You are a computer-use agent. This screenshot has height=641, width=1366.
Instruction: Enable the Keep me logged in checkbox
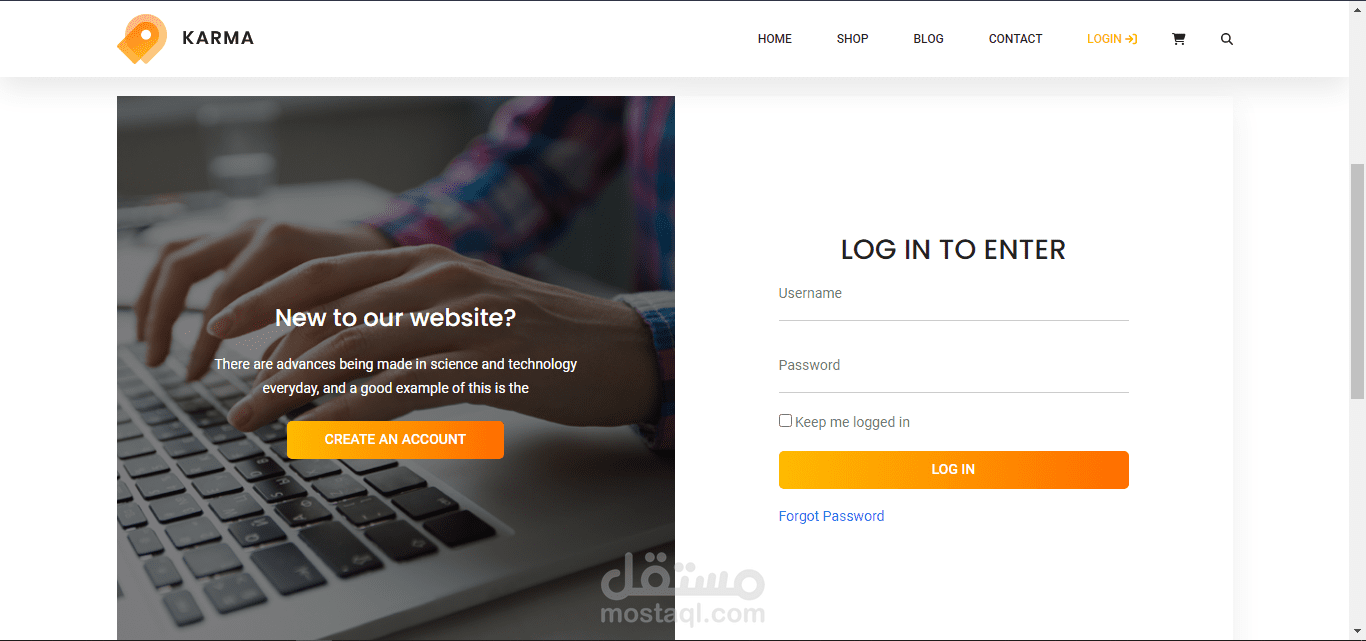pos(785,421)
